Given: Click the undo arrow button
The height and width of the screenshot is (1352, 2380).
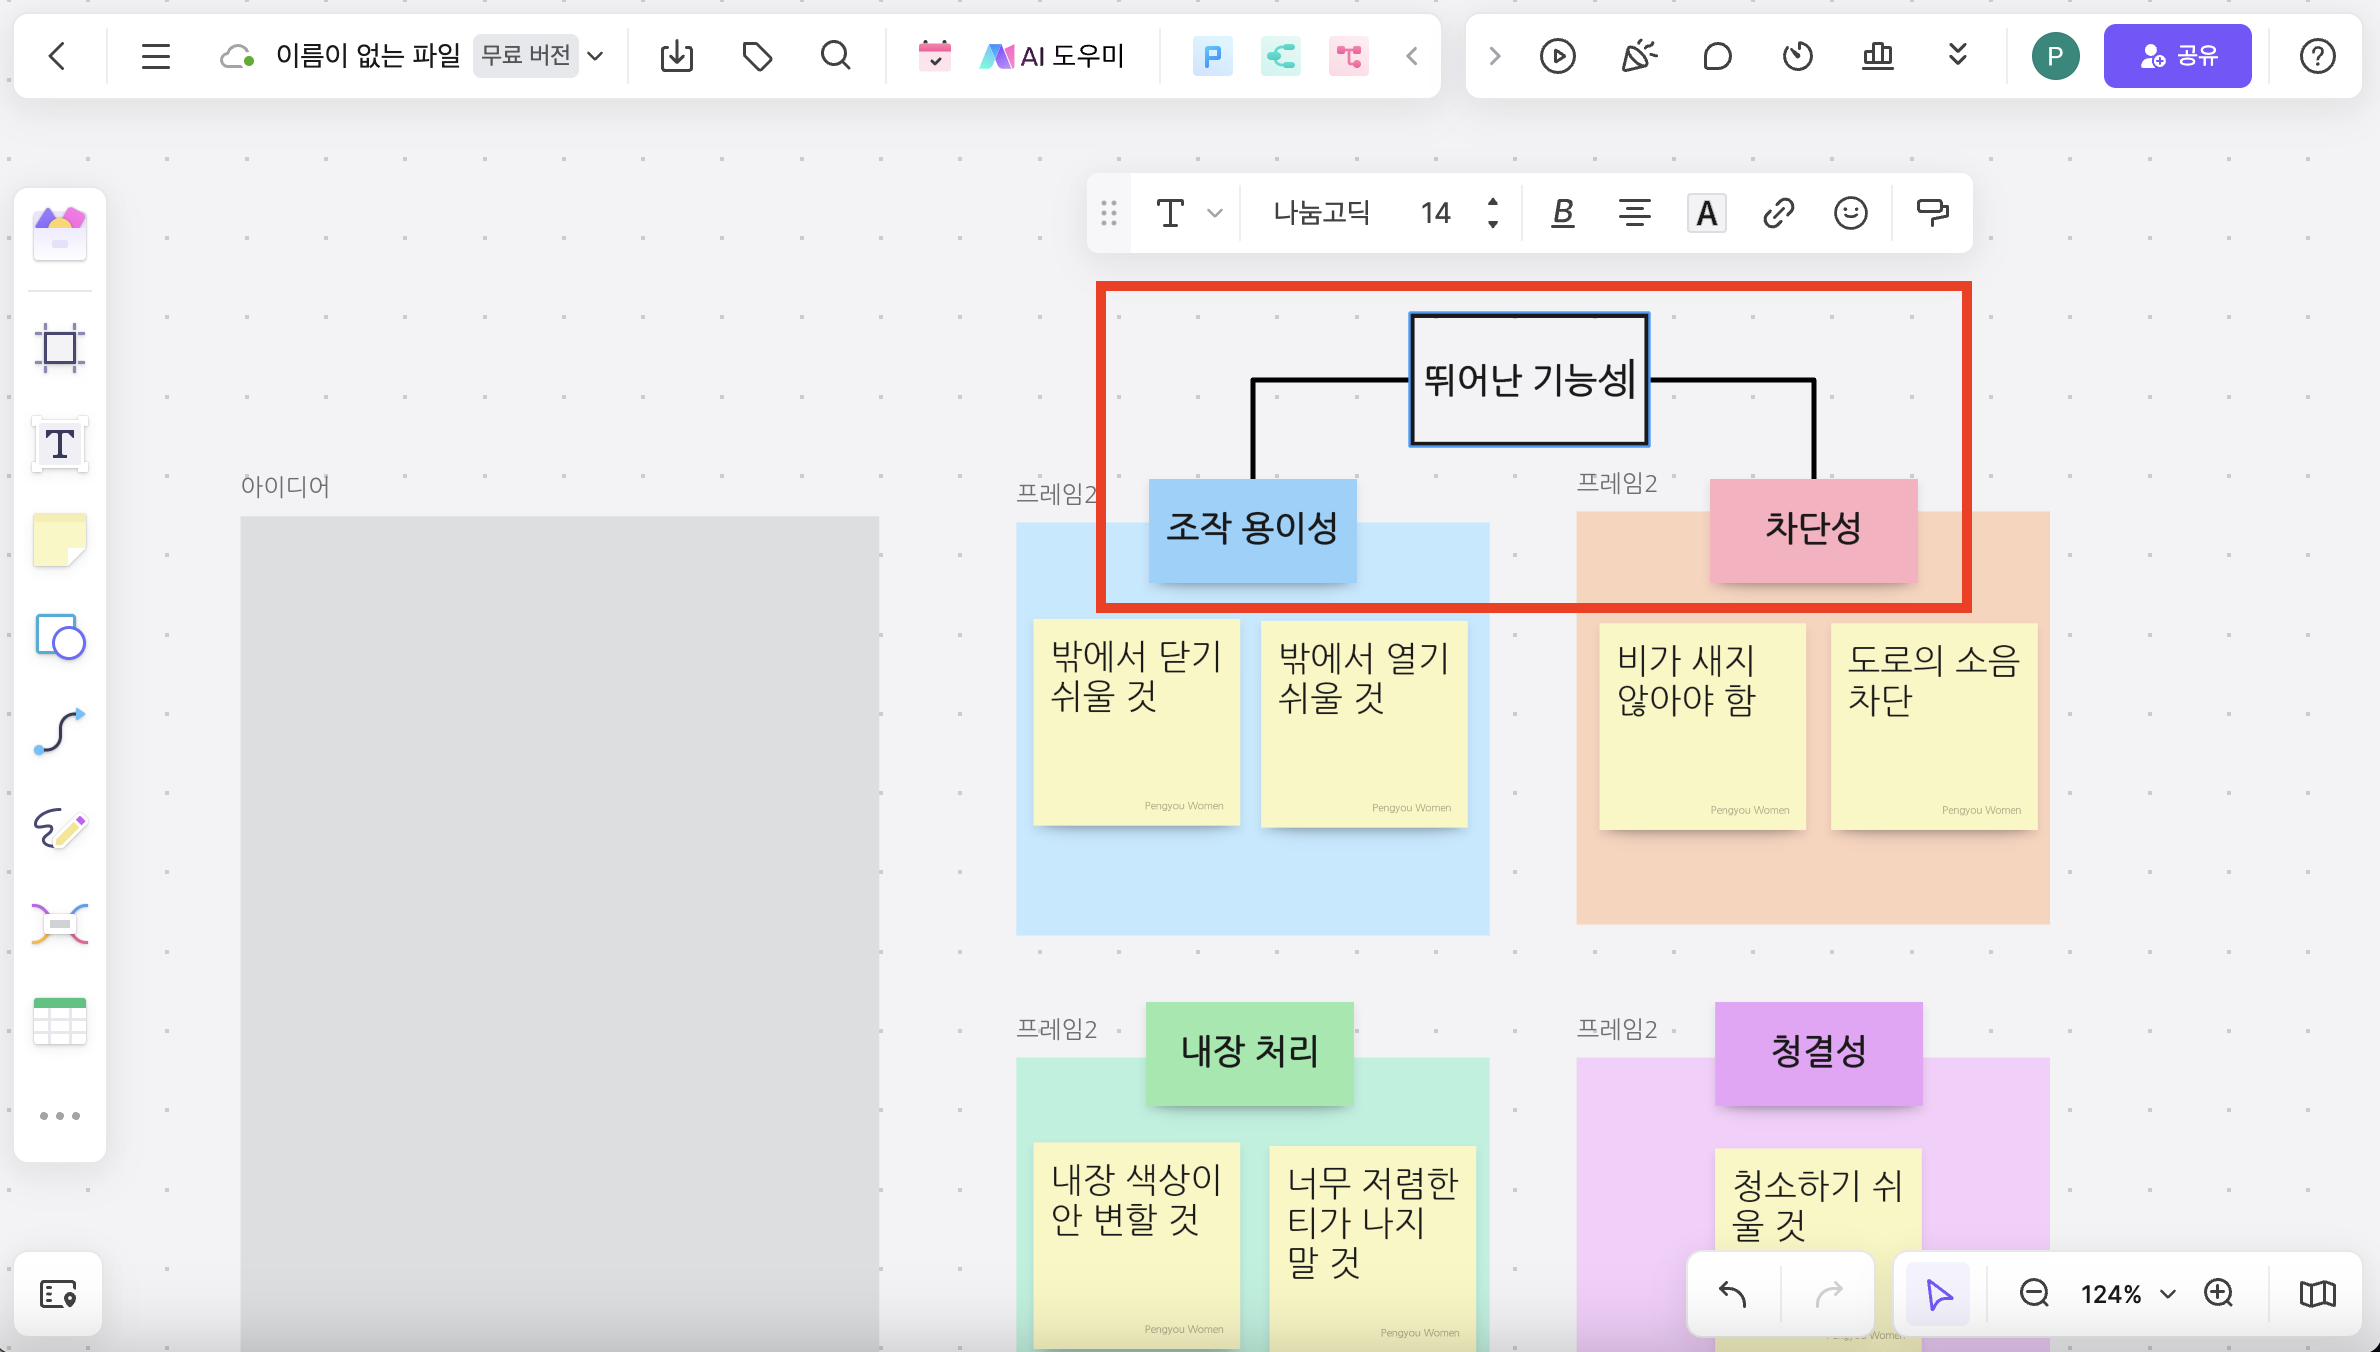Looking at the screenshot, I should pos(1733,1294).
